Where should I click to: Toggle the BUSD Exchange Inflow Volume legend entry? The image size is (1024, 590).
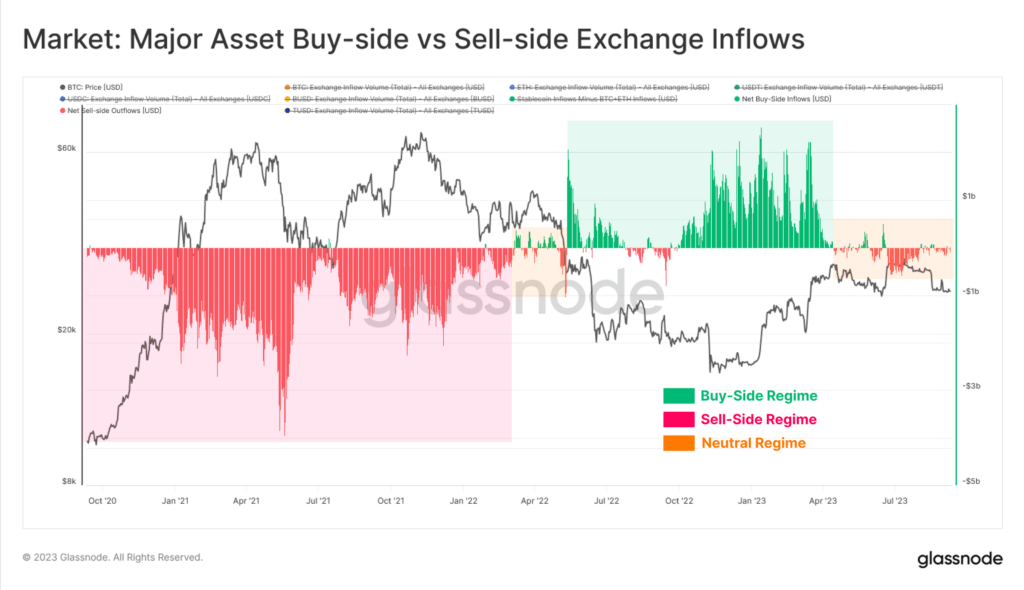tap(389, 99)
